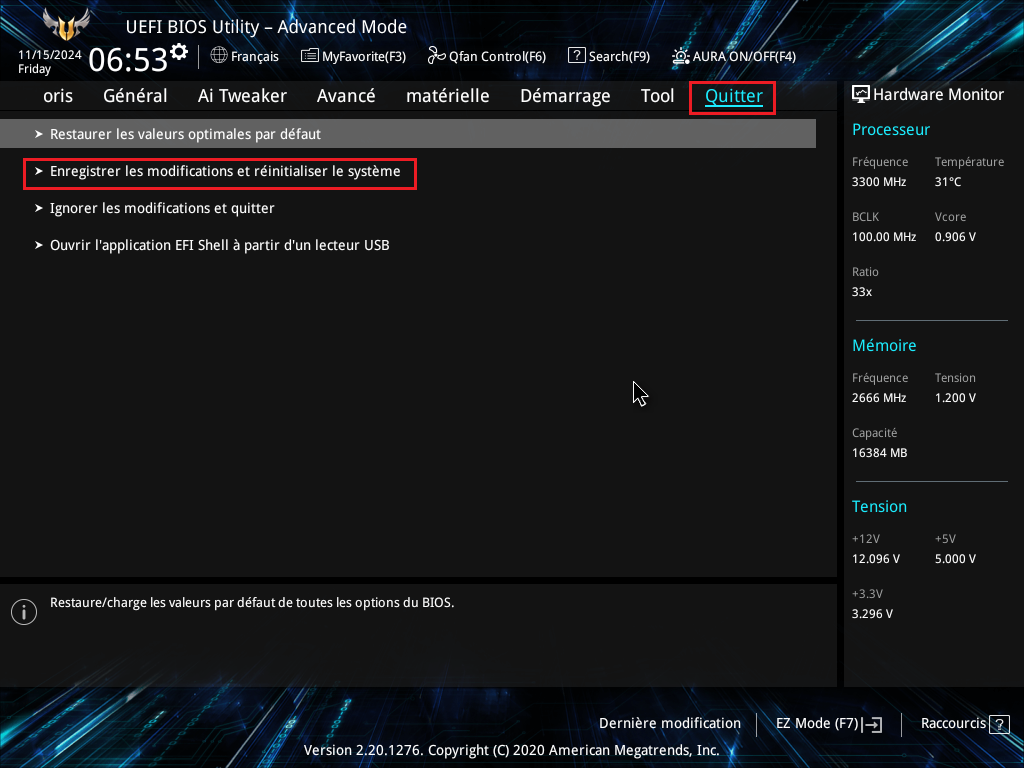Click the EZ Mode exit arrow icon

872,724
